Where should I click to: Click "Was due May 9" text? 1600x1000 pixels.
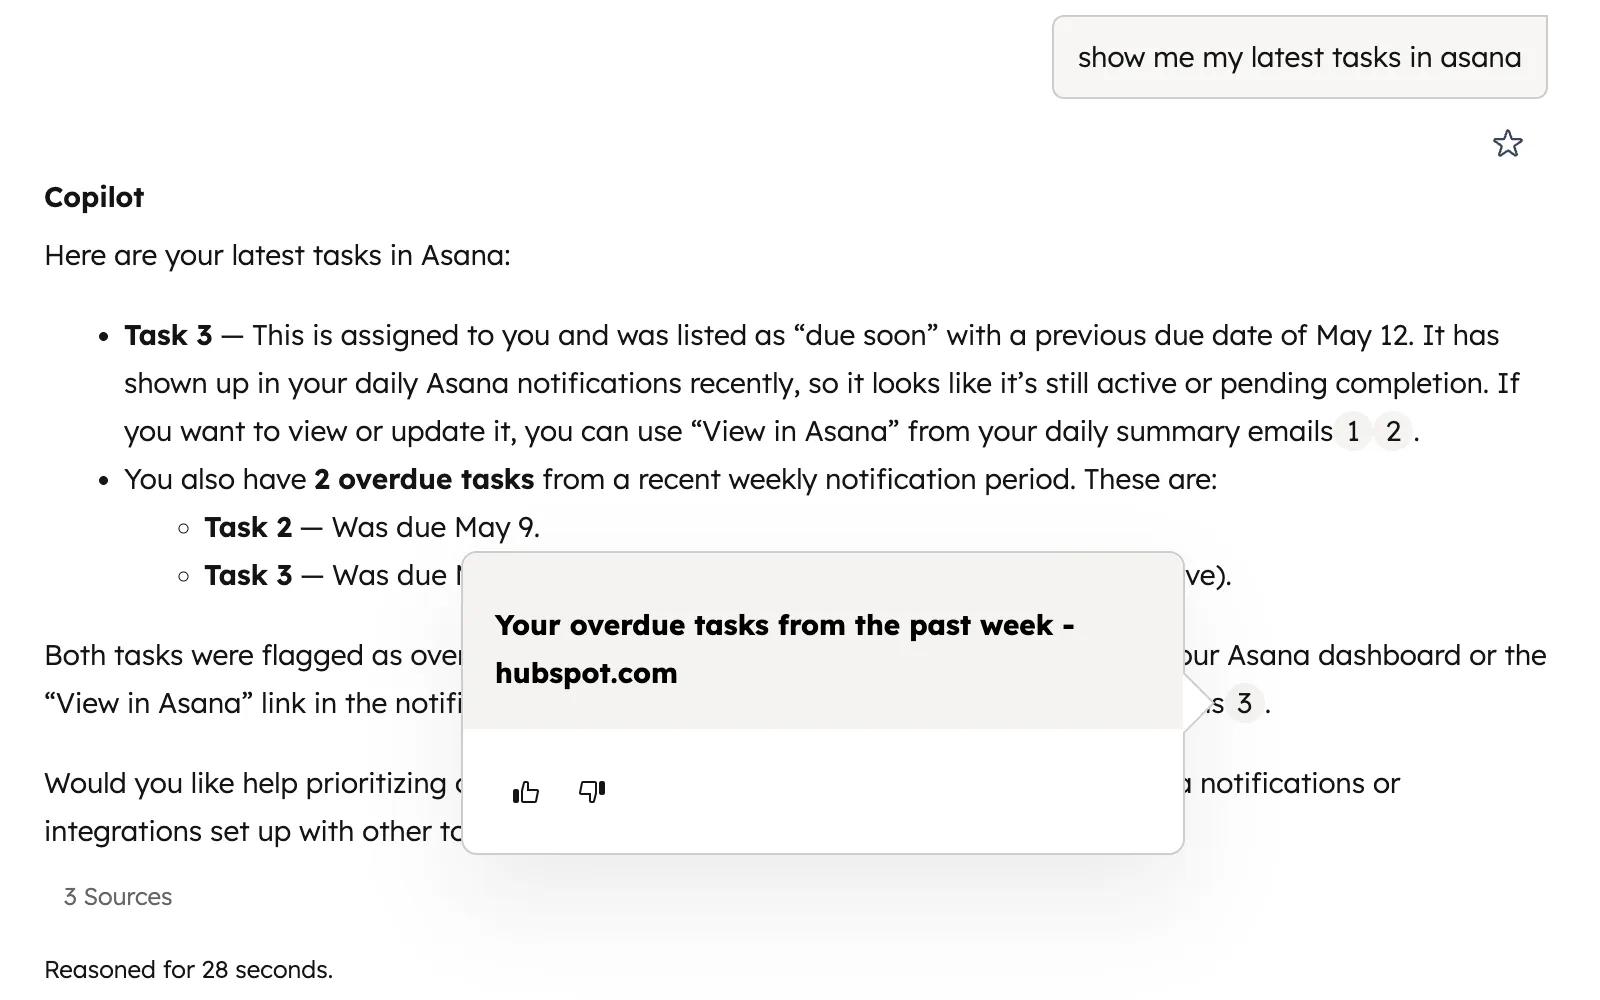click(436, 528)
